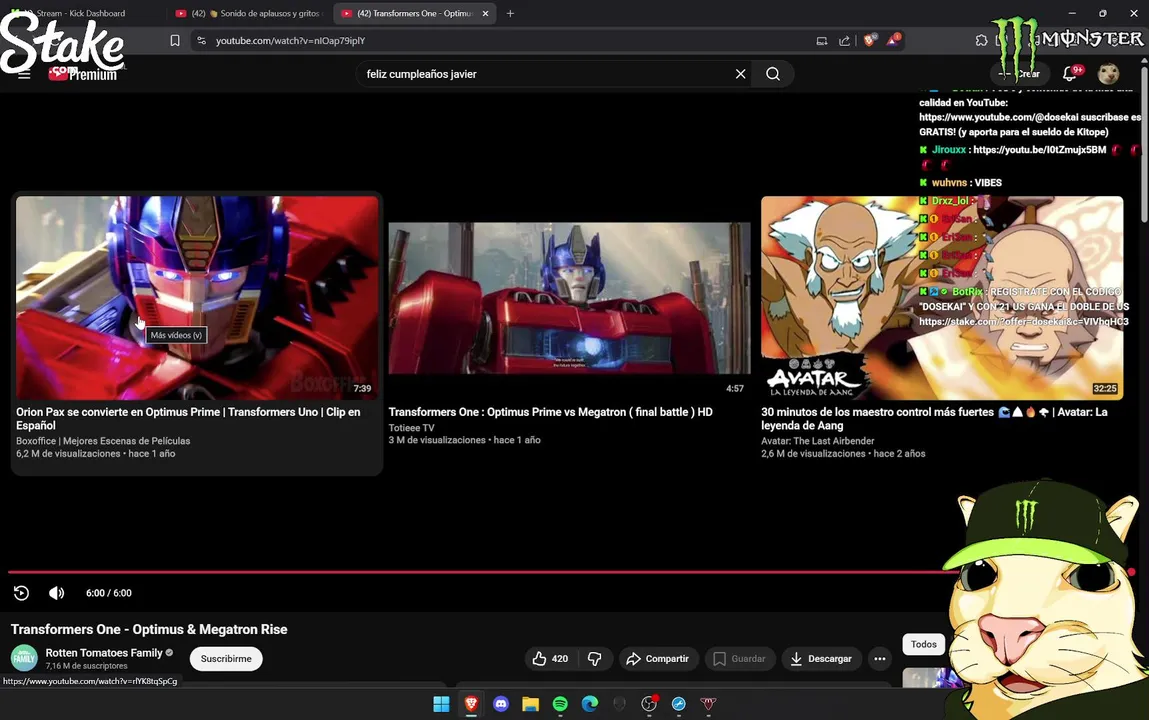Click the share page icon in the address bar
1149x720 pixels.
tap(844, 41)
